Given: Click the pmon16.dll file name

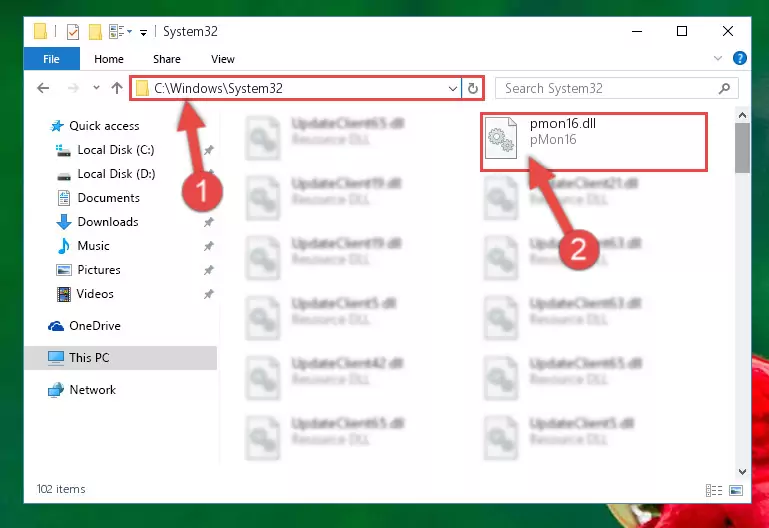Looking at the screenshot, I should pos(563,124).
